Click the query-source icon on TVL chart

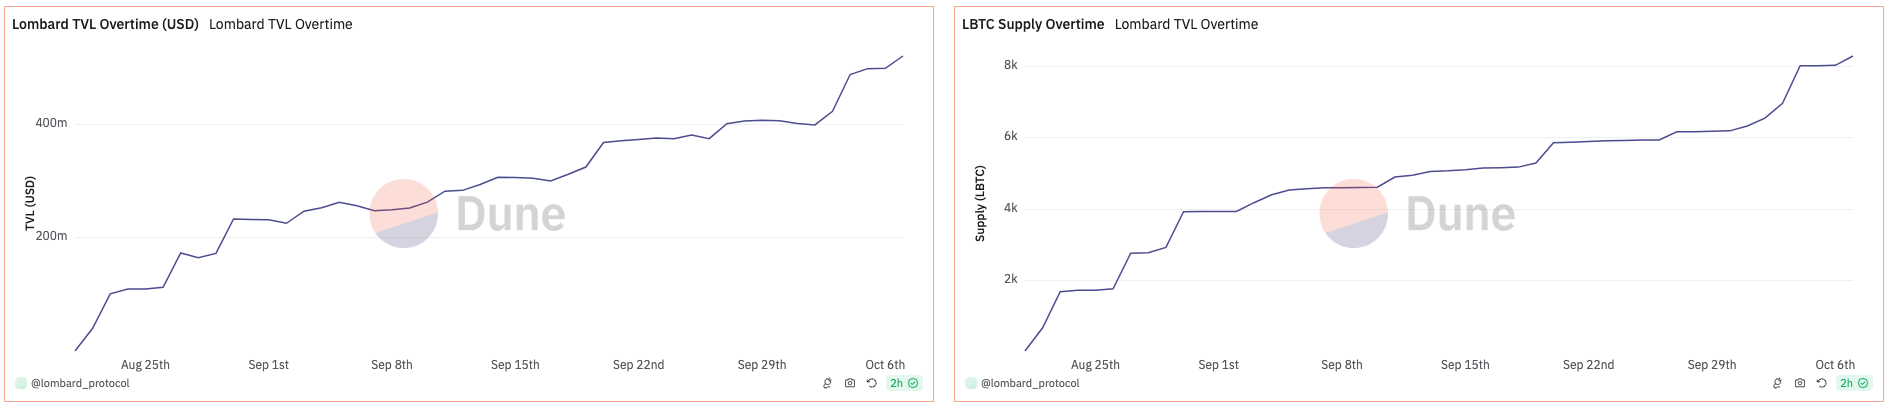click(828, 383)
